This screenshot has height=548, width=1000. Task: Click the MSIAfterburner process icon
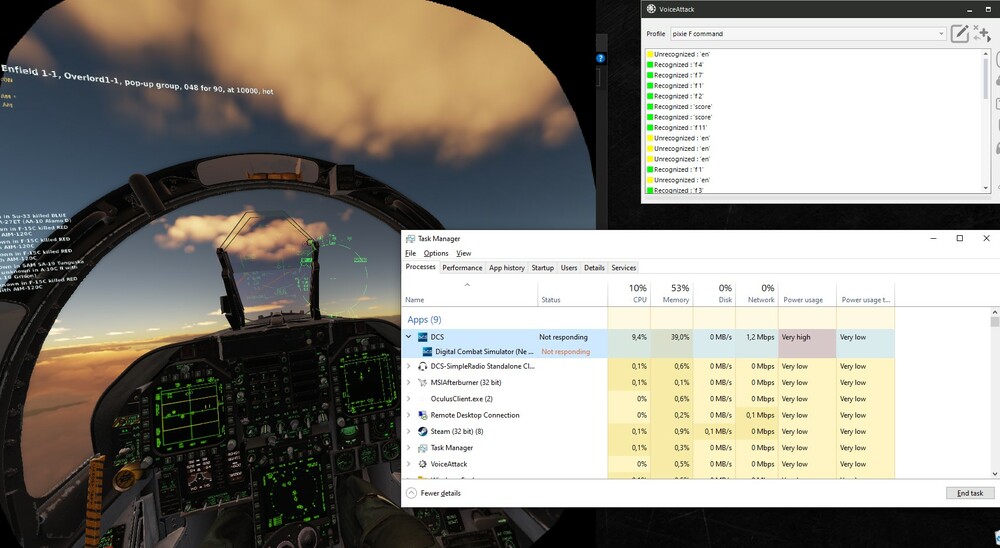pos(422,383)
